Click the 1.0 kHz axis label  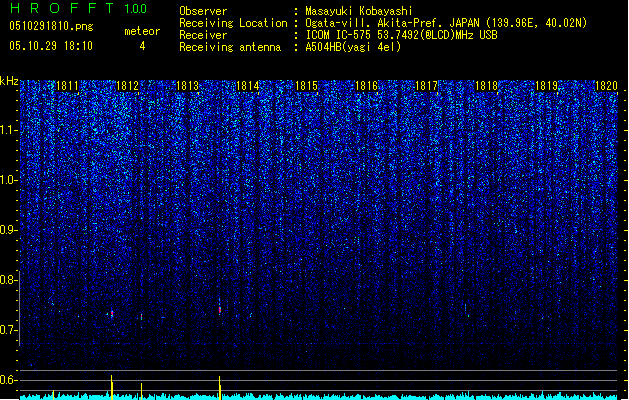click(x=8, y=180)
